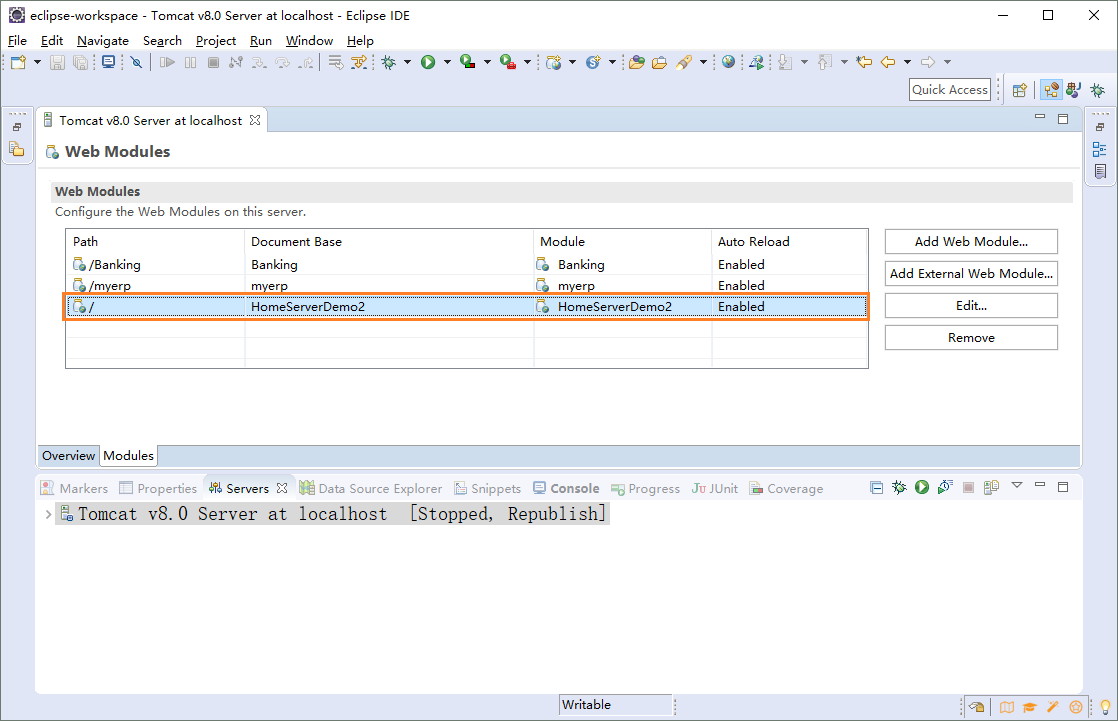Click the Open Perspective icon

tap(1020, 90)
